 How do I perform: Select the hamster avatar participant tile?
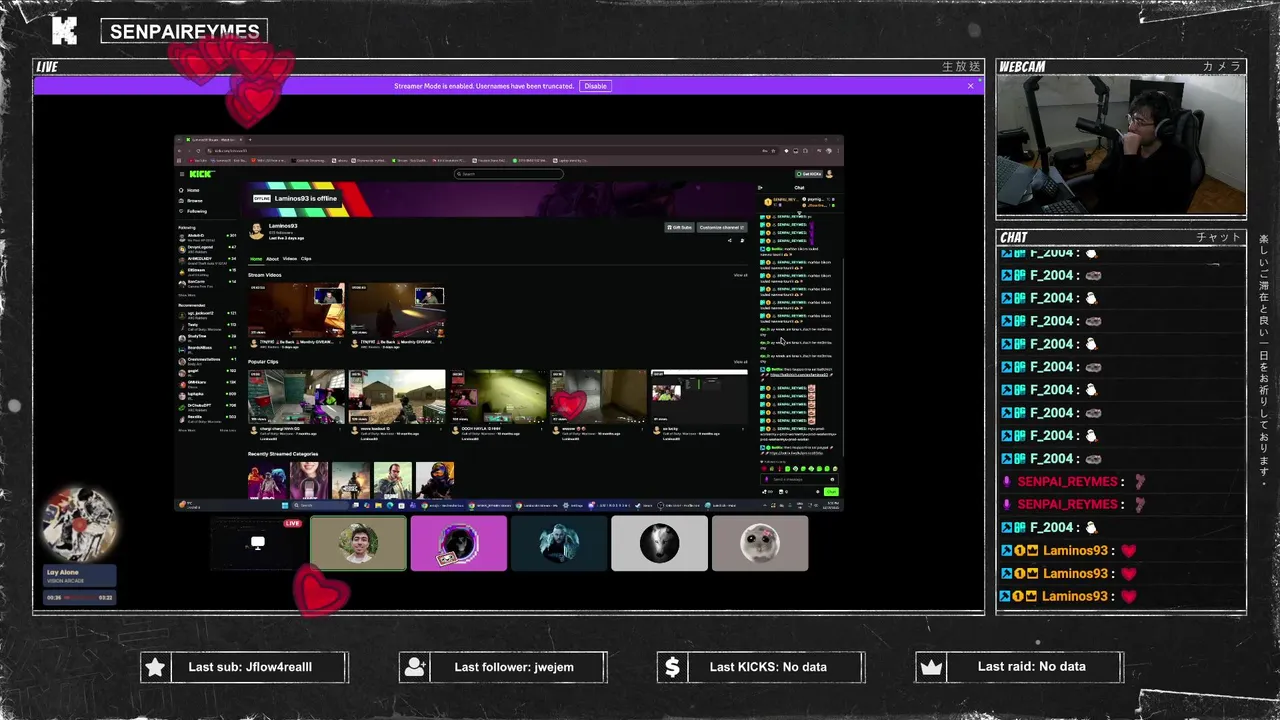point(760,543)
